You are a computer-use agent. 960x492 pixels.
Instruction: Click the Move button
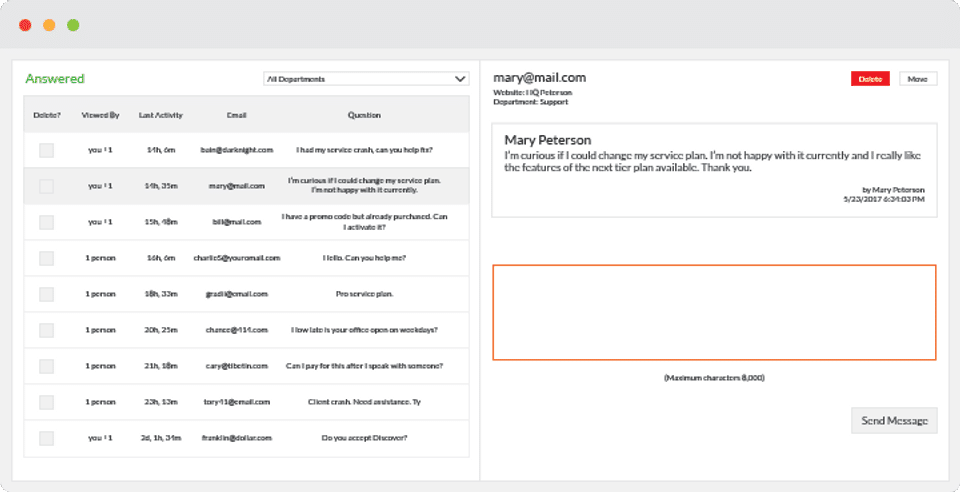tap(918, 78)
